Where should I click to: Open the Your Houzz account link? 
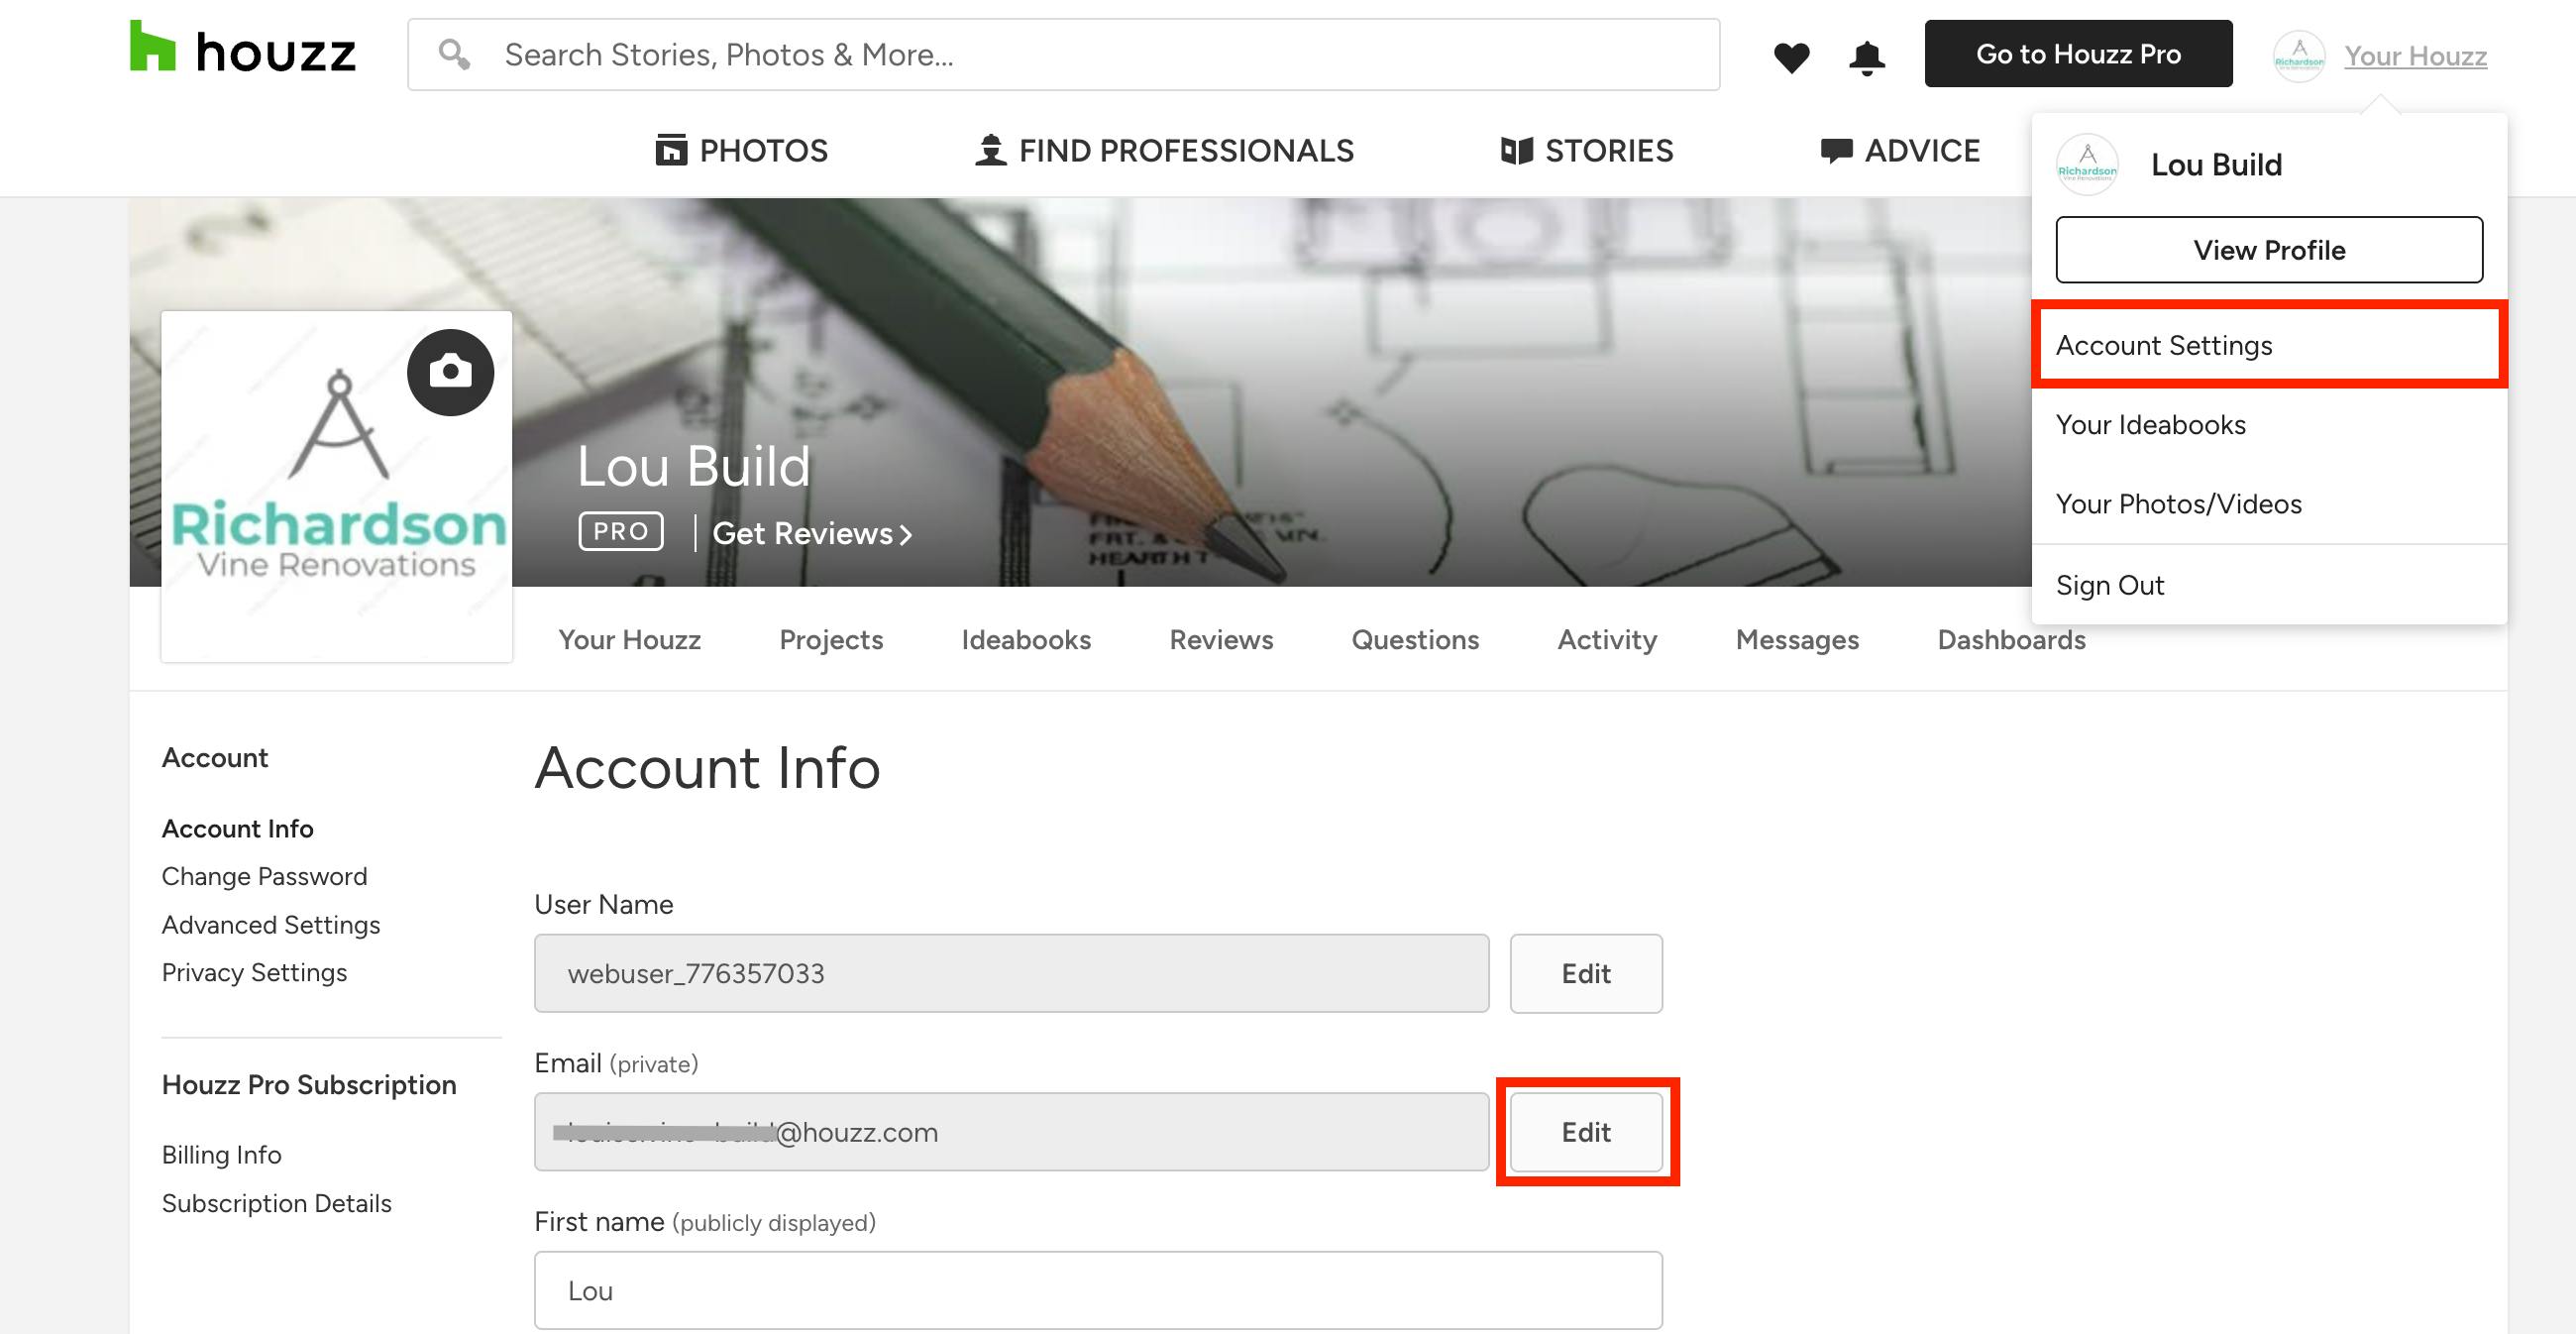click(x=2415, y=56)
